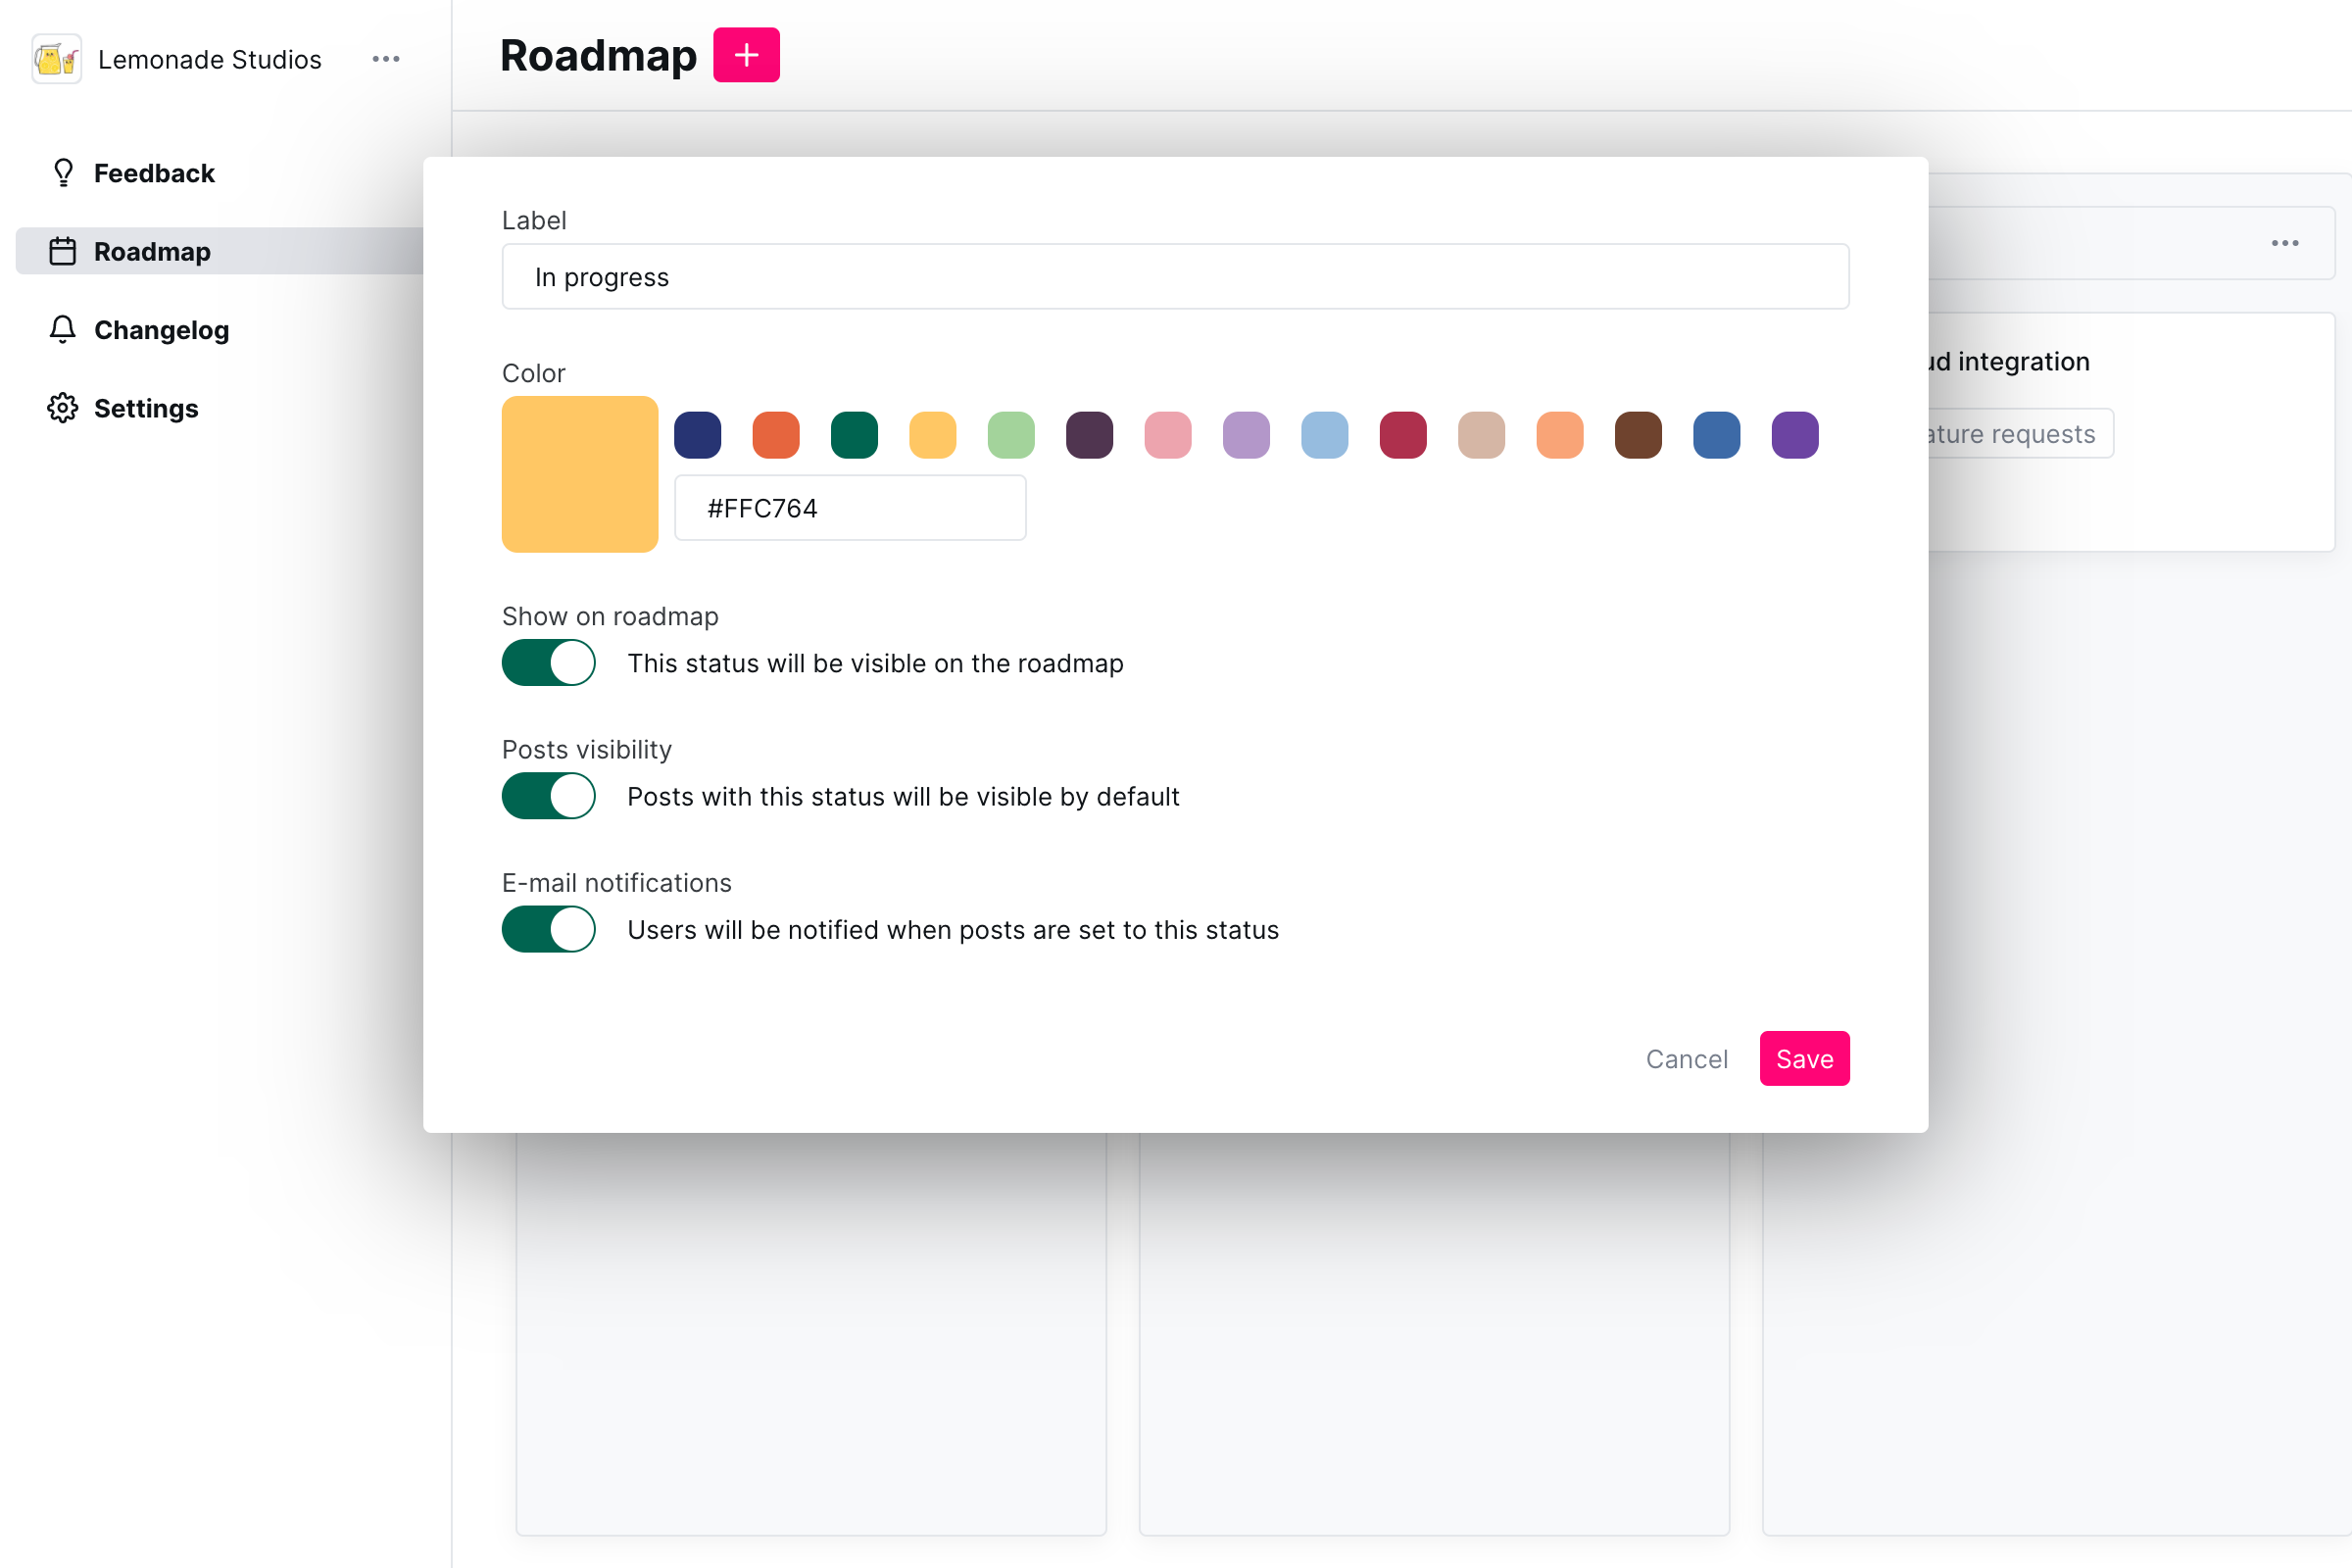The image size is (2352, 1568).
Task: Save the status changes
Action: point(1804,1058)
